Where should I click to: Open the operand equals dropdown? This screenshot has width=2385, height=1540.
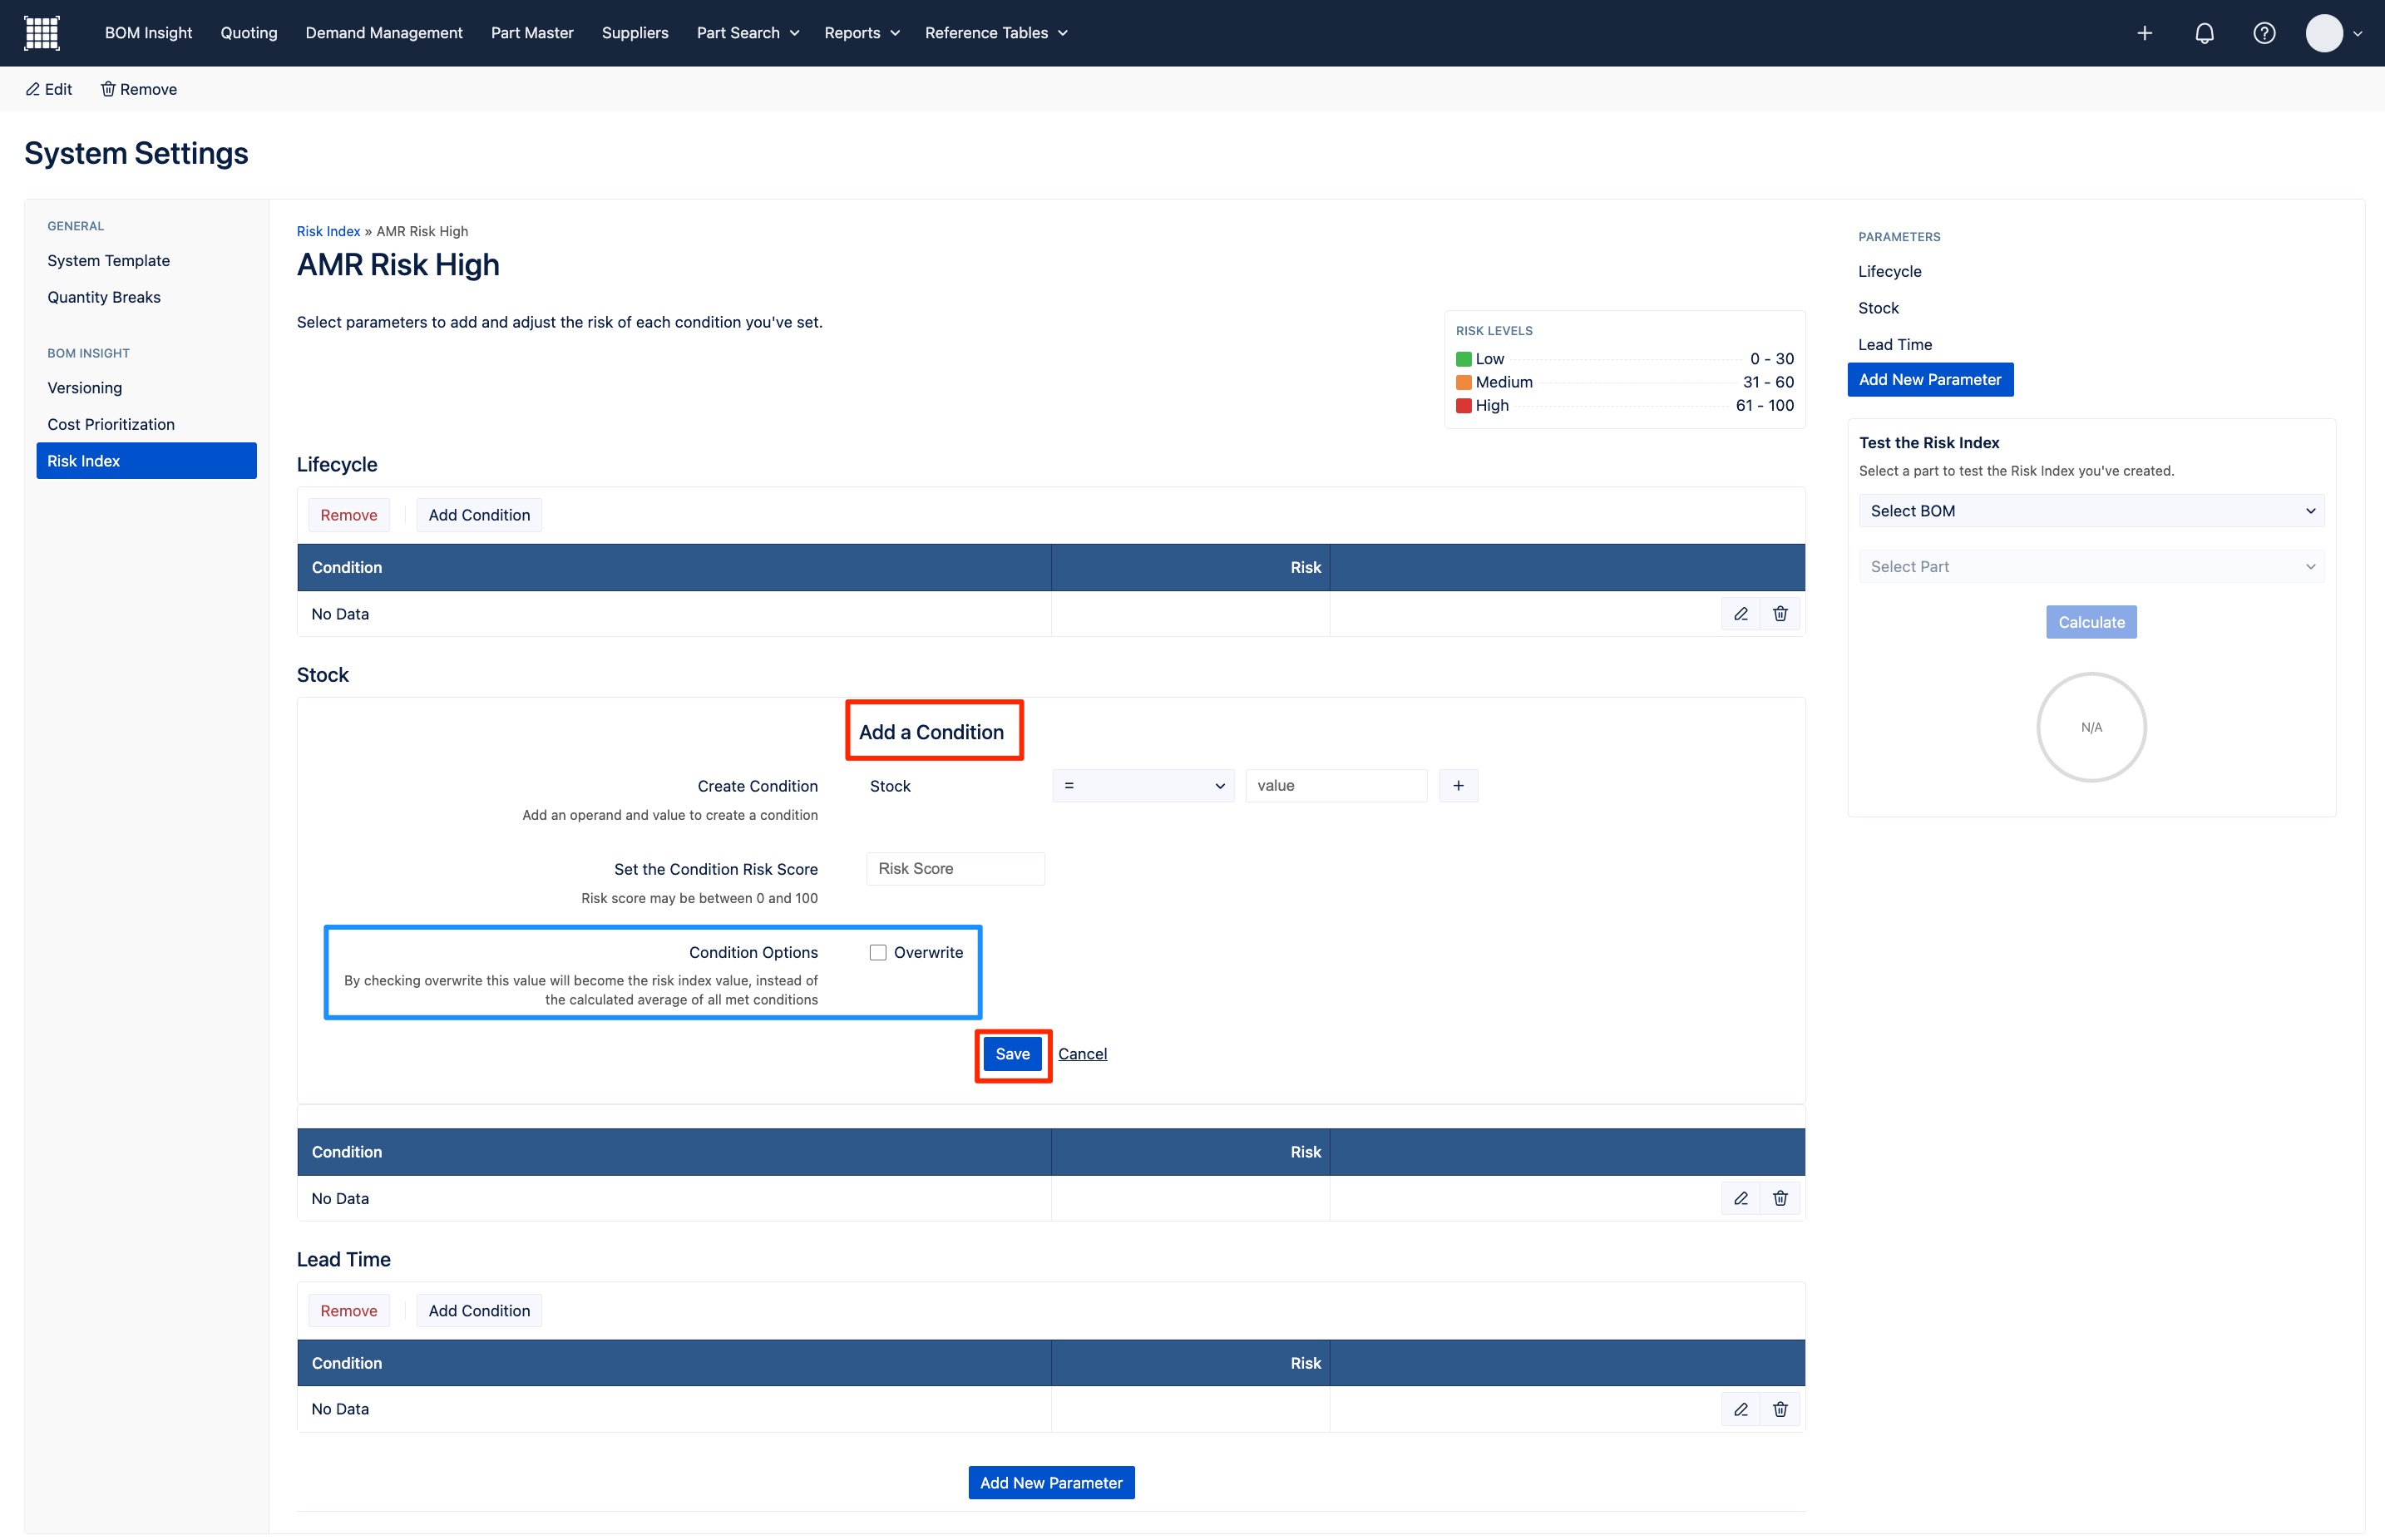1143,786
